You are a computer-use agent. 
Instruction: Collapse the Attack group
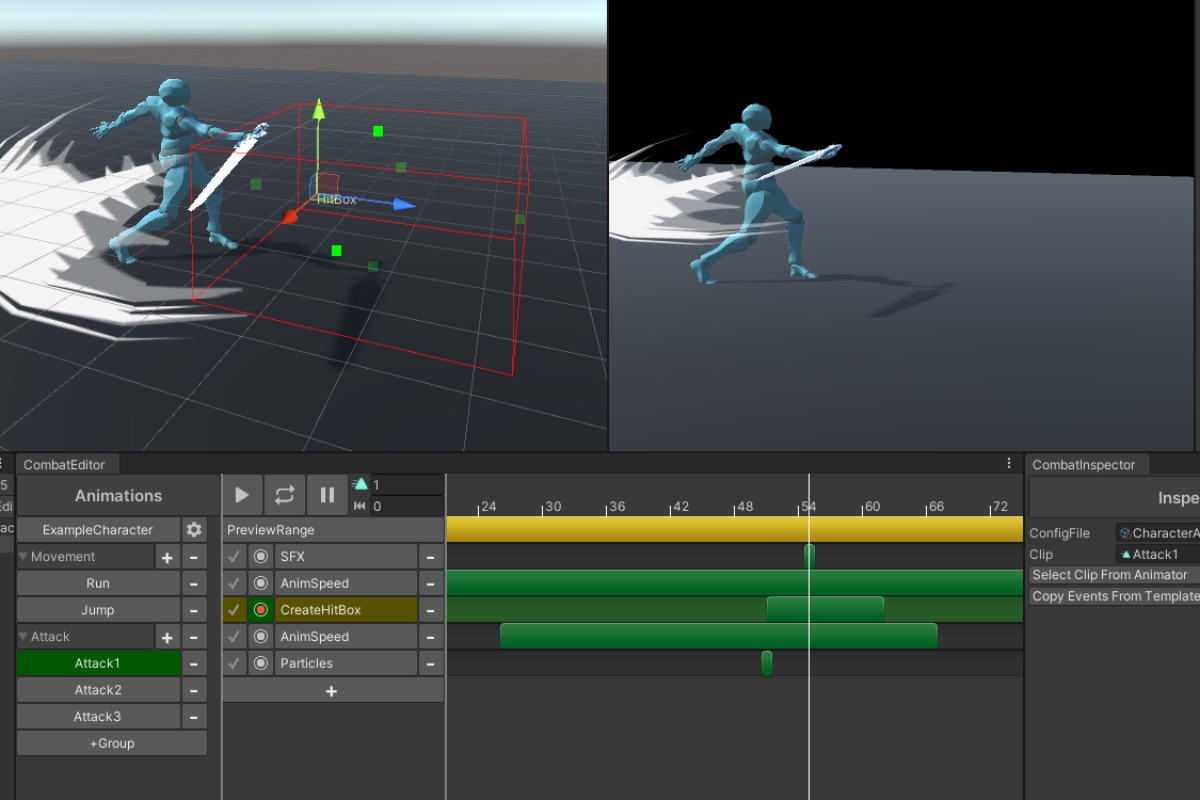coord(24,637)
